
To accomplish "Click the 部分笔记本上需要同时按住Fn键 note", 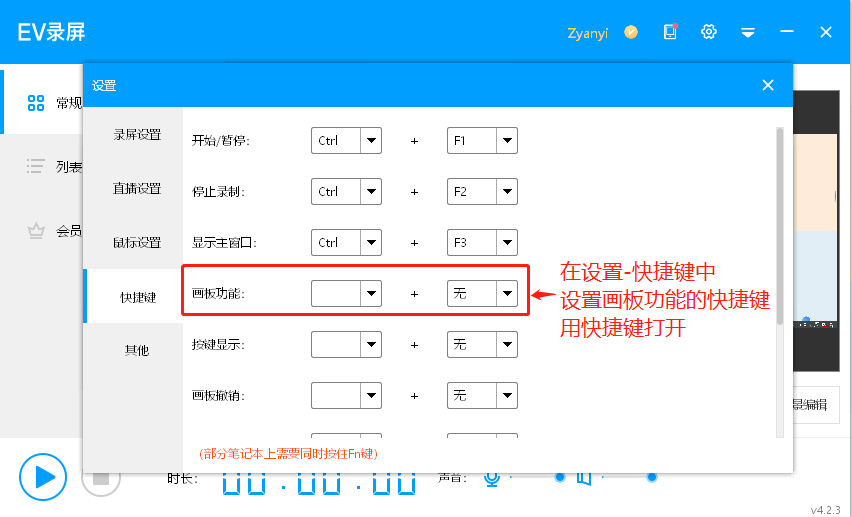I will click(x=288, y=454).
